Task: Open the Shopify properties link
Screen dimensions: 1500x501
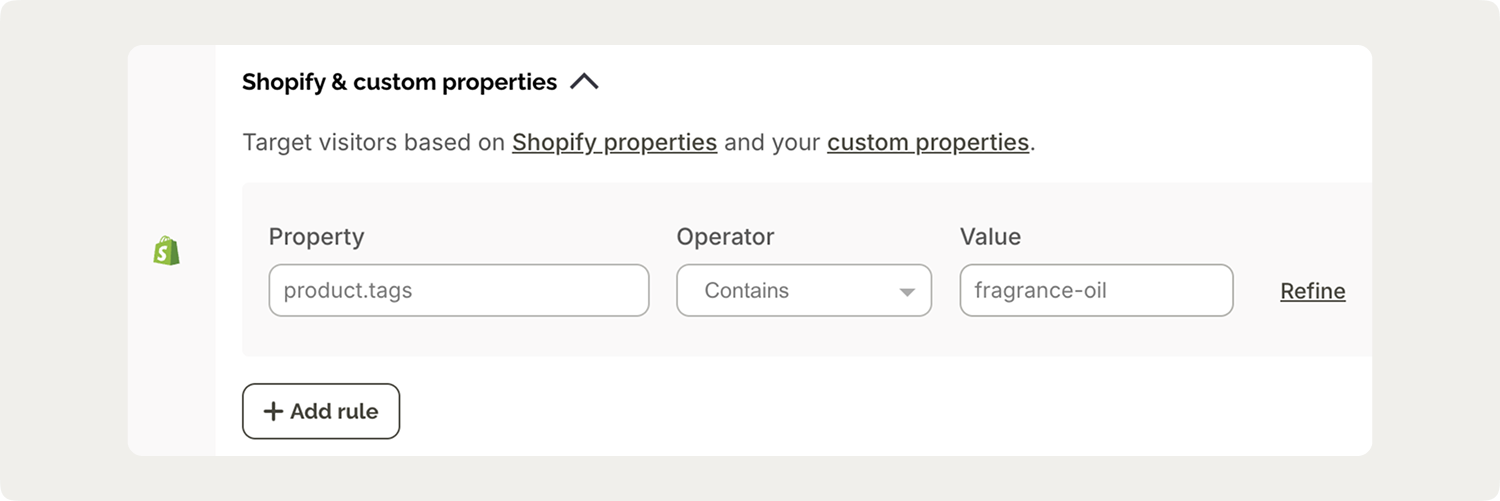Action: 614,143
